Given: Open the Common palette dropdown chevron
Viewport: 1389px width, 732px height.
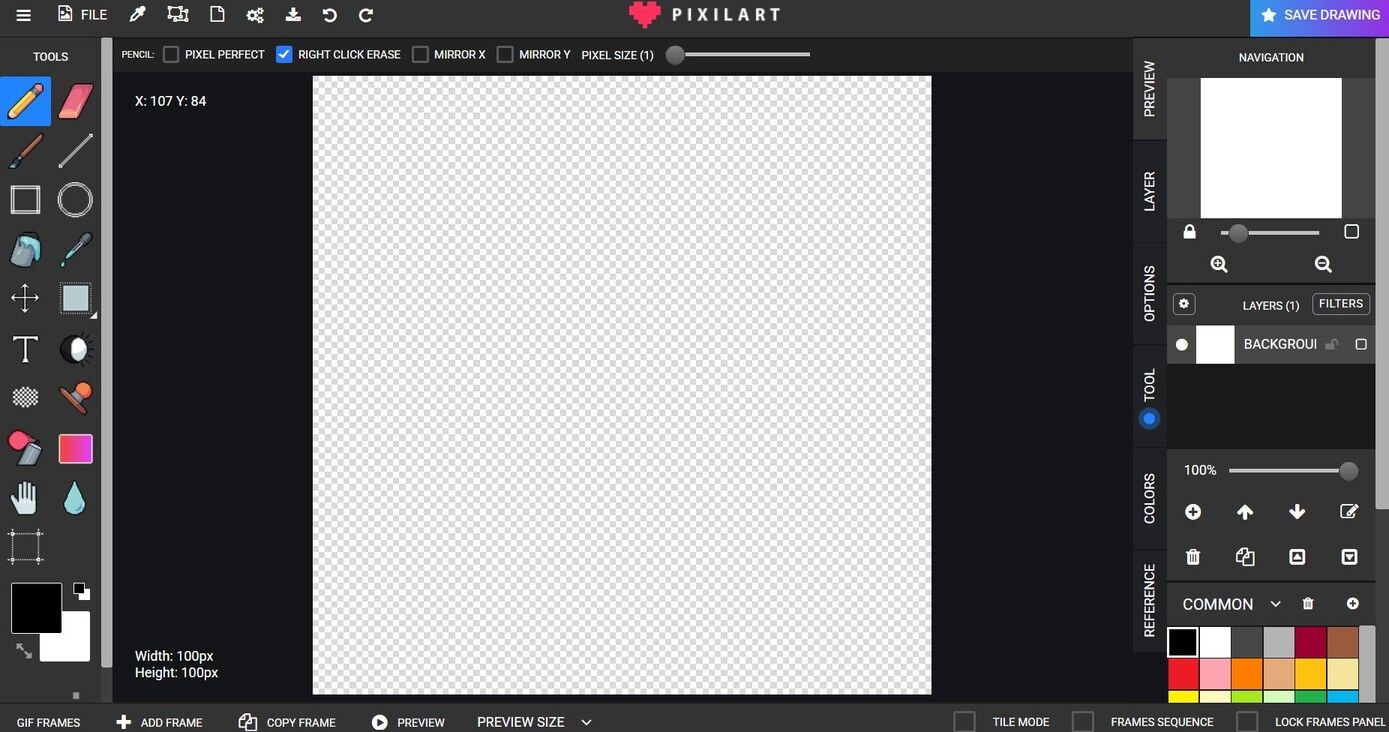Looking at the screenshot, I should point(1275,604).
